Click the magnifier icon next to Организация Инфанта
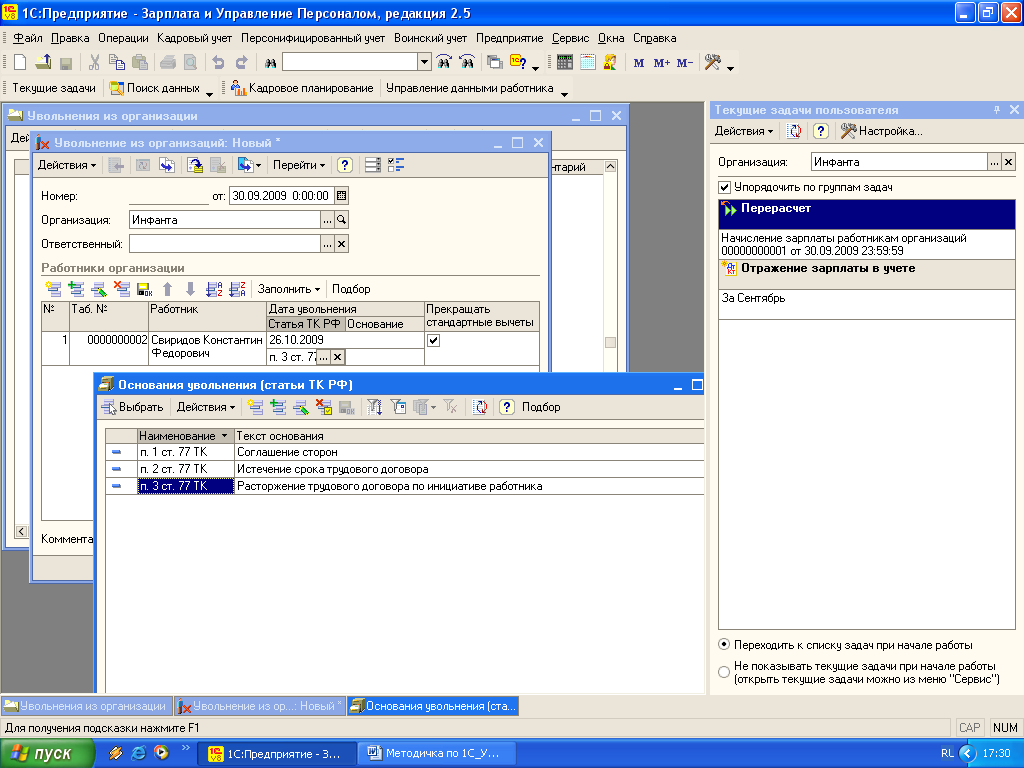Screen dimensions: 1024x768 pos(342,220)
